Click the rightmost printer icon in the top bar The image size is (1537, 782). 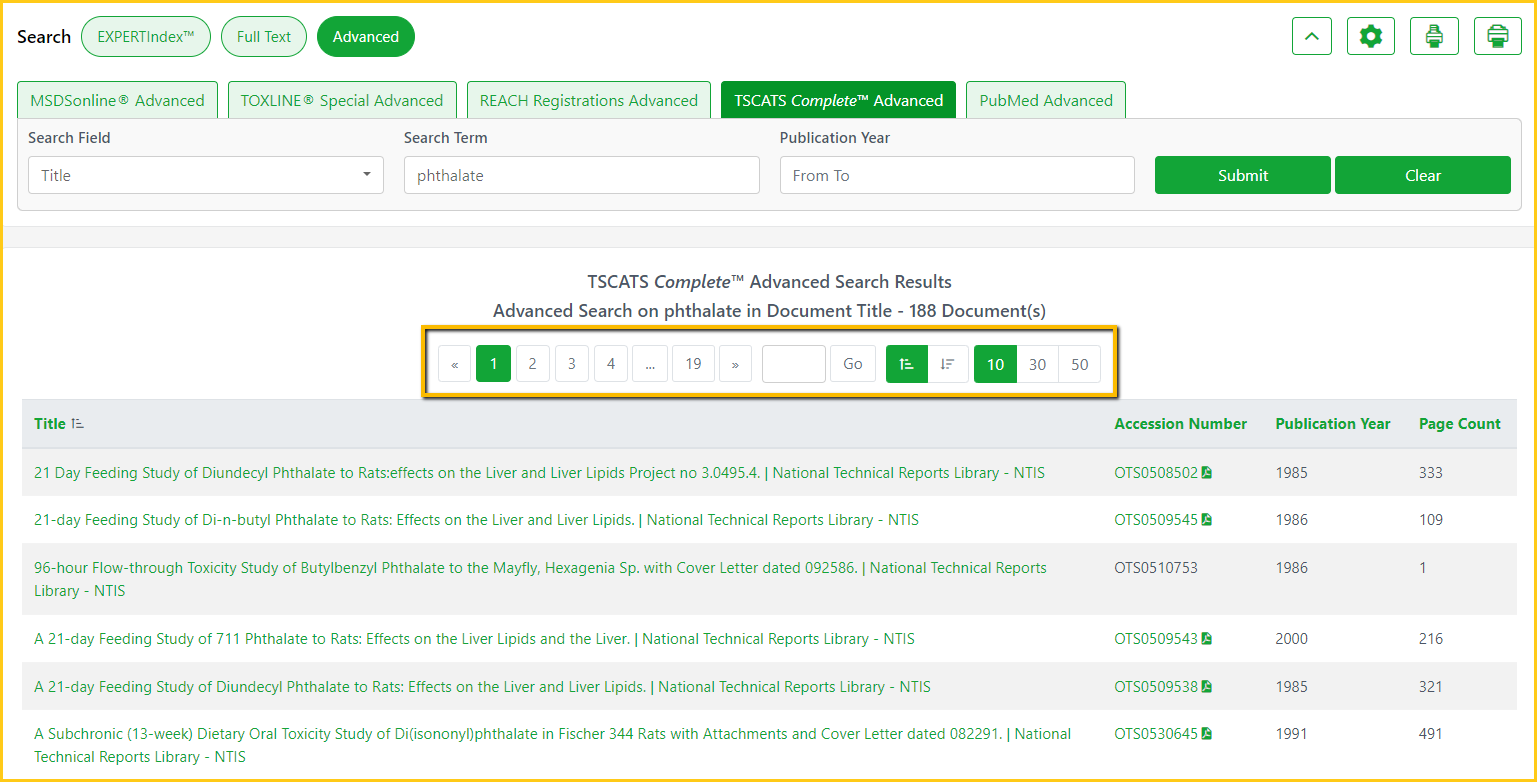click(x=1497, y=37)
